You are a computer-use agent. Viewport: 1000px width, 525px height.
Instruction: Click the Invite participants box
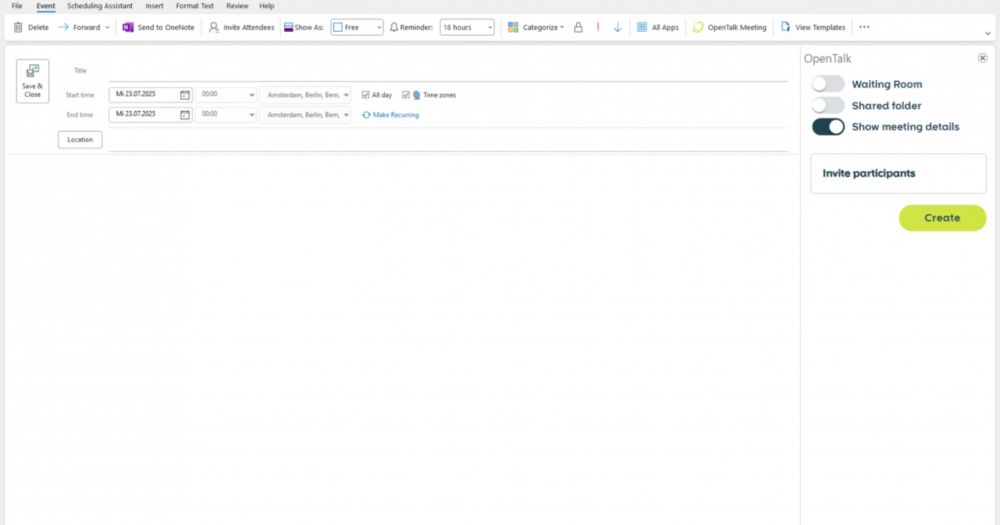coord(898,174)
